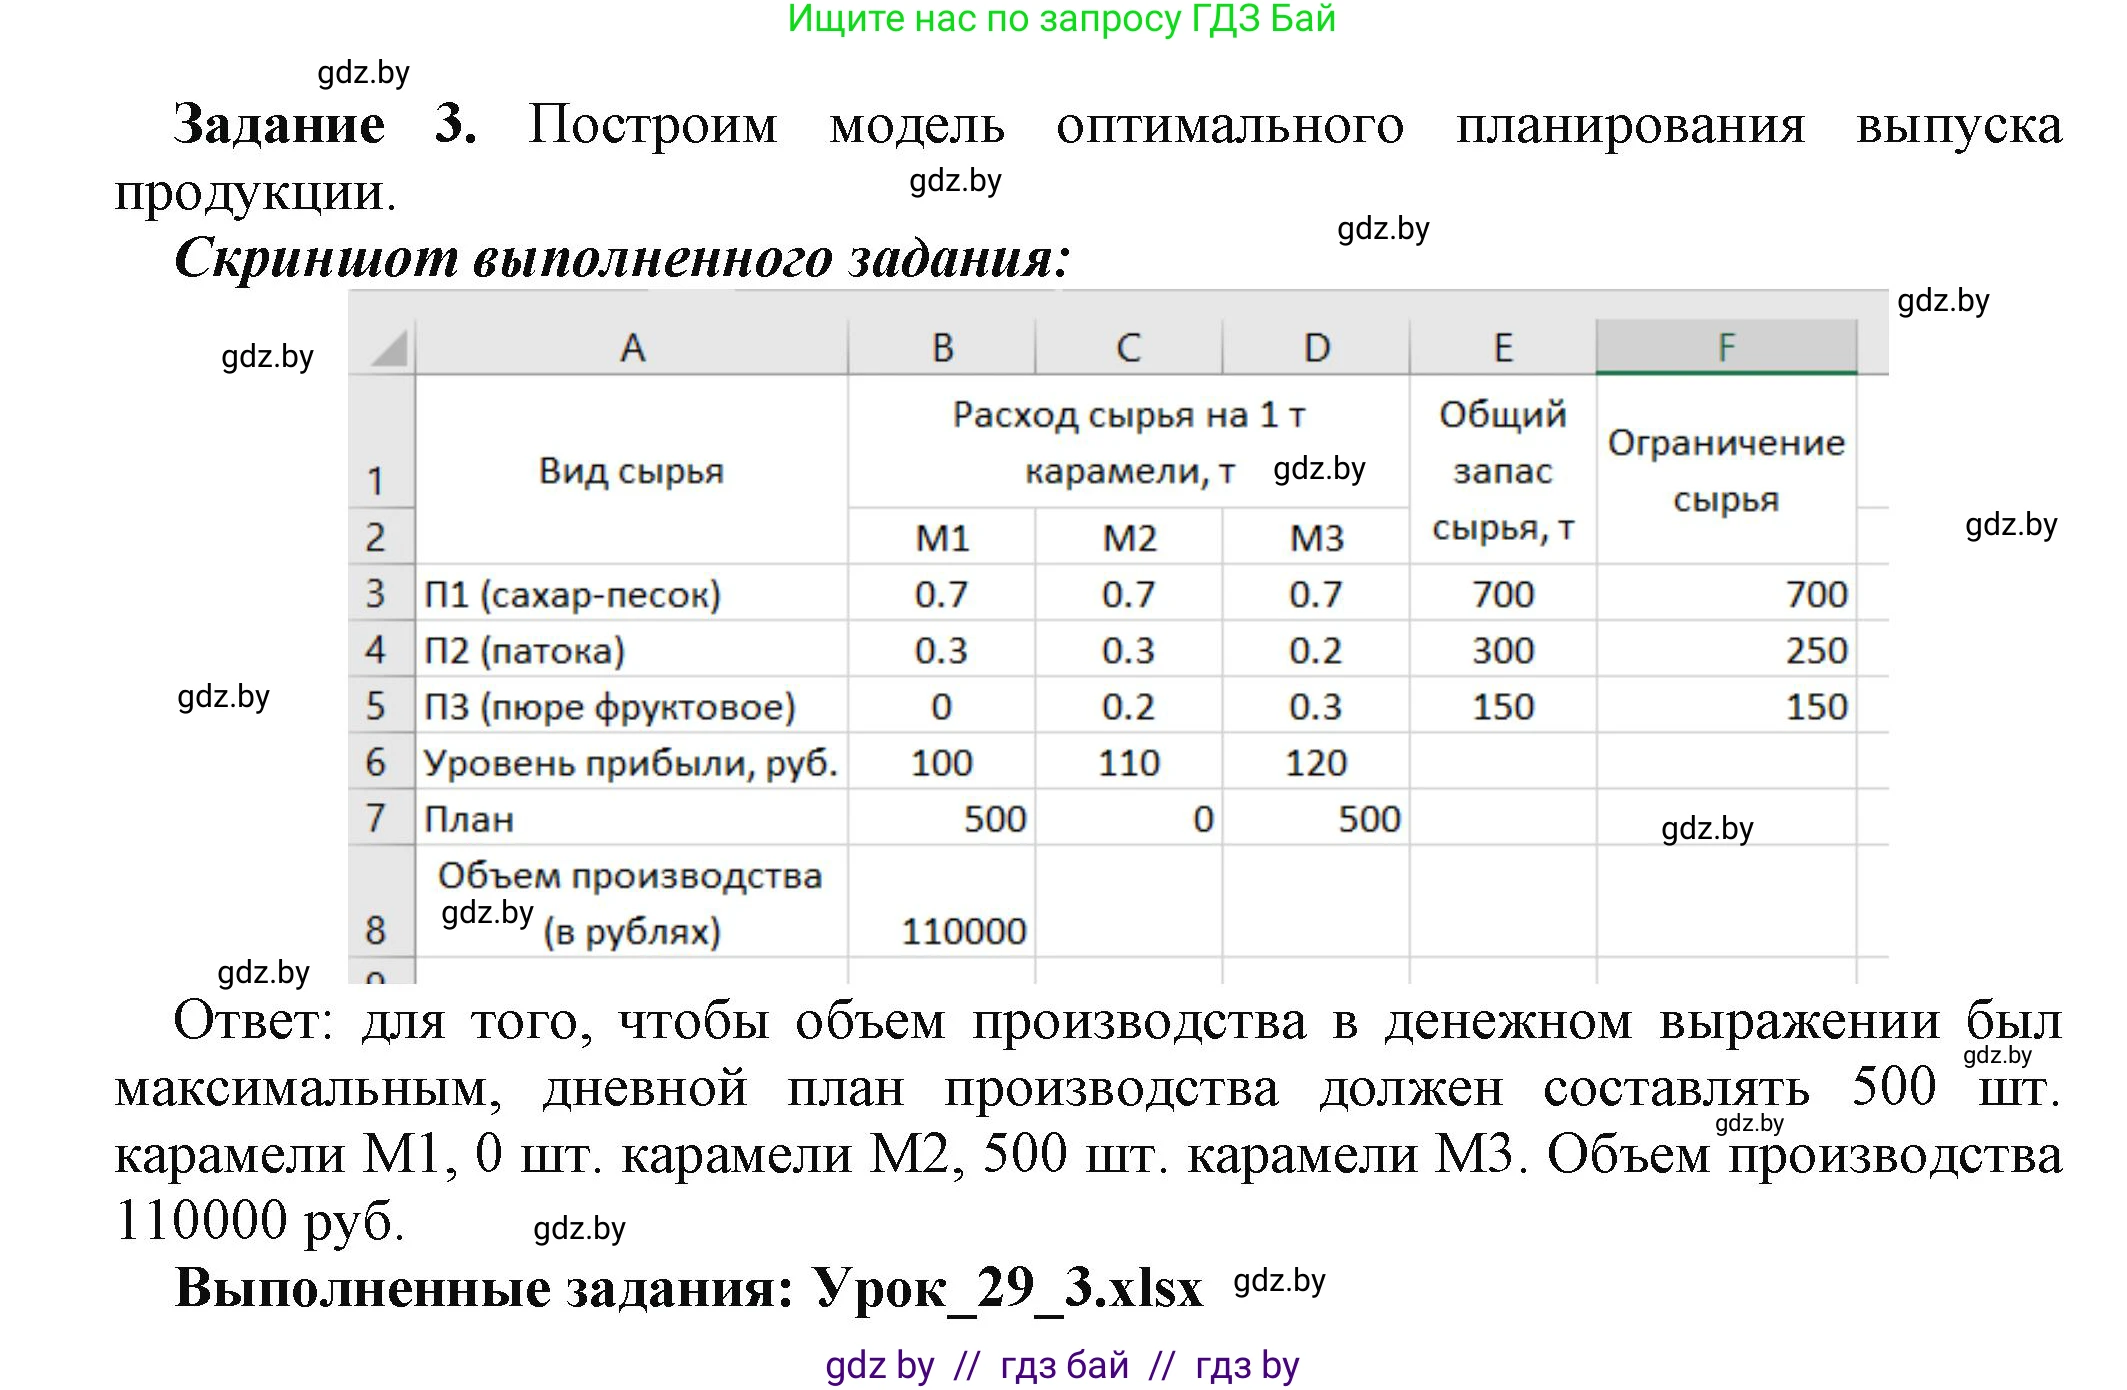Click cell D5 with value 0.3

pos(1316,705)
